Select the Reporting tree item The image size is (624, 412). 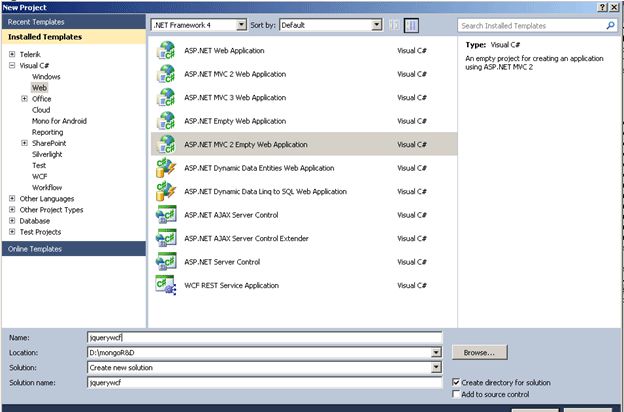(47, 132)
